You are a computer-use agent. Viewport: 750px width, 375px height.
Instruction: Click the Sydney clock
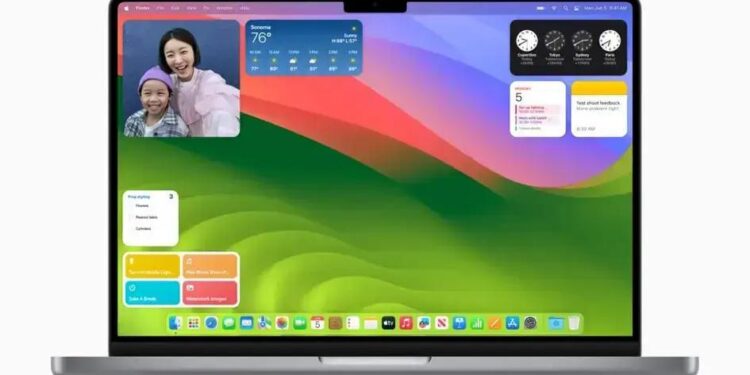(582, 41)
